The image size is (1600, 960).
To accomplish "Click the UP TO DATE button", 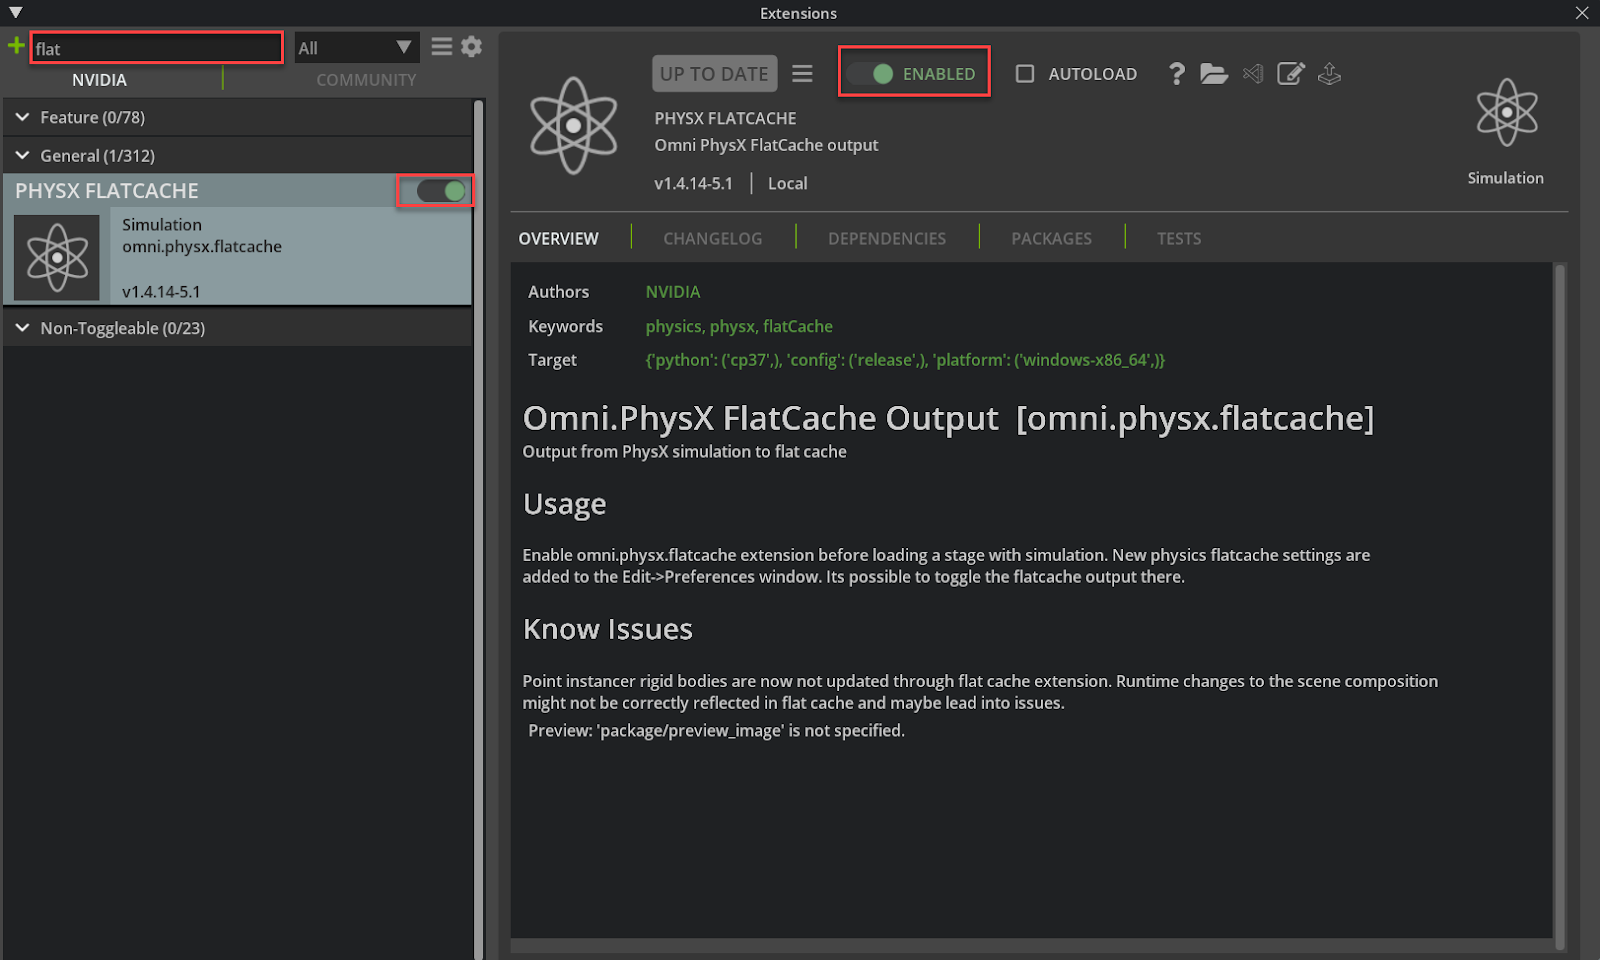I will click(714, 74).
